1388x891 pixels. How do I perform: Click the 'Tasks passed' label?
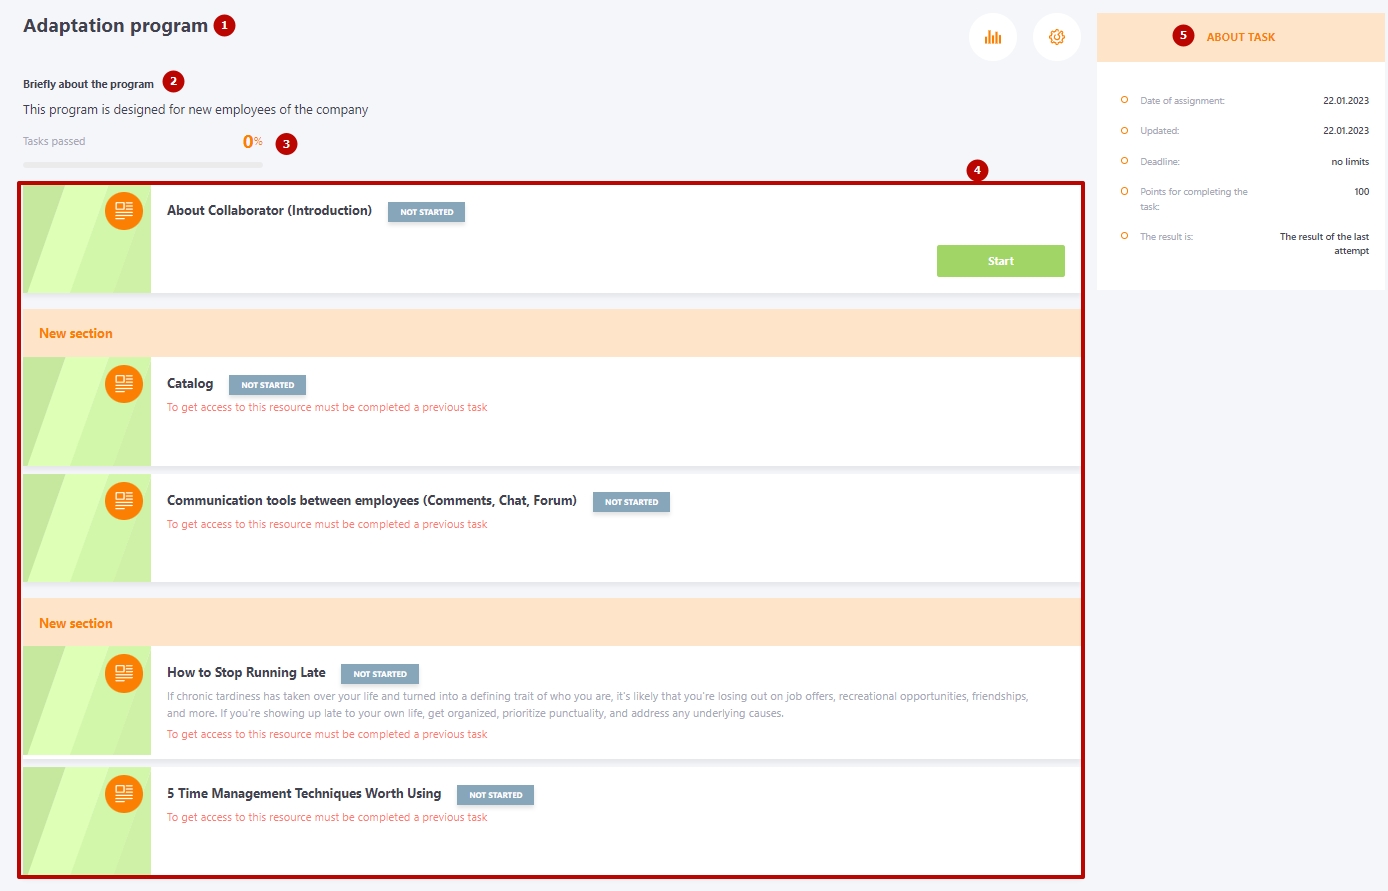click(54, 142)
